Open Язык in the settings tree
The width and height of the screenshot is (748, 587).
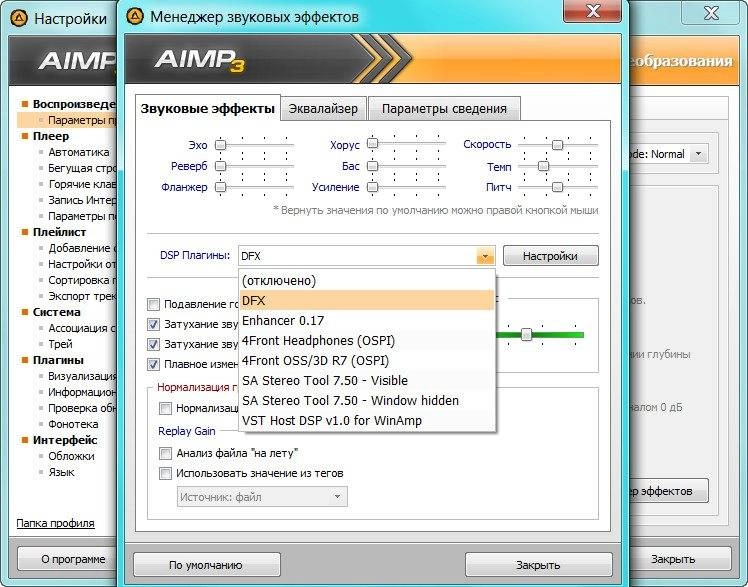point(62,473)
